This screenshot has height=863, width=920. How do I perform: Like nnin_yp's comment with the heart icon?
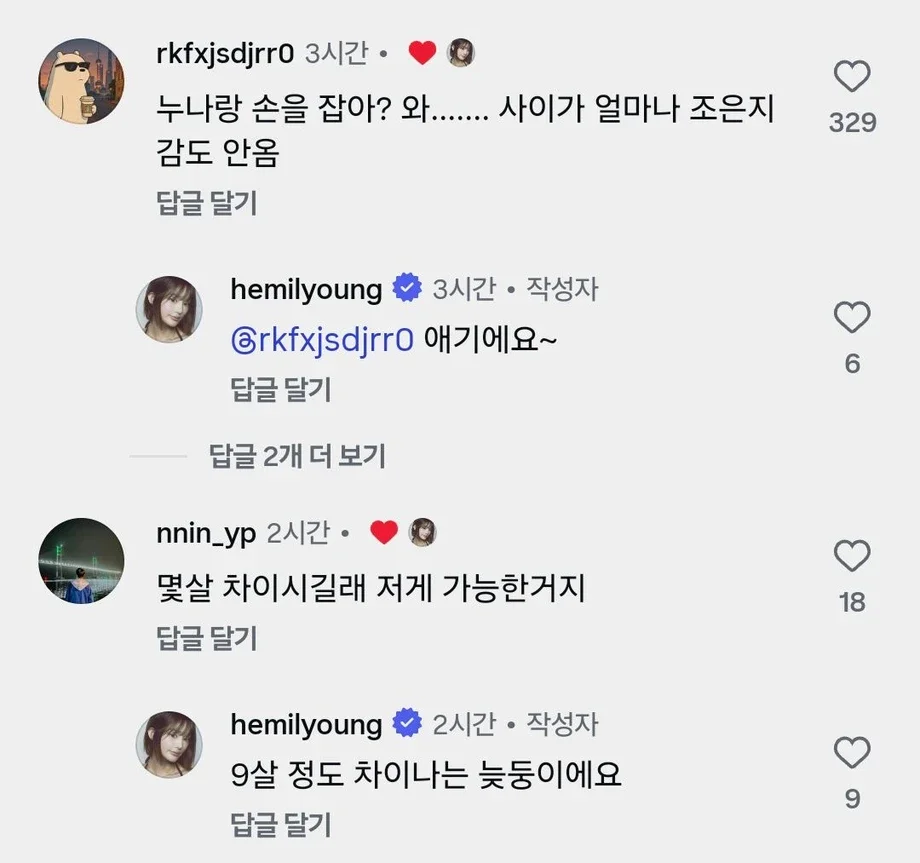tap(852, 556)
